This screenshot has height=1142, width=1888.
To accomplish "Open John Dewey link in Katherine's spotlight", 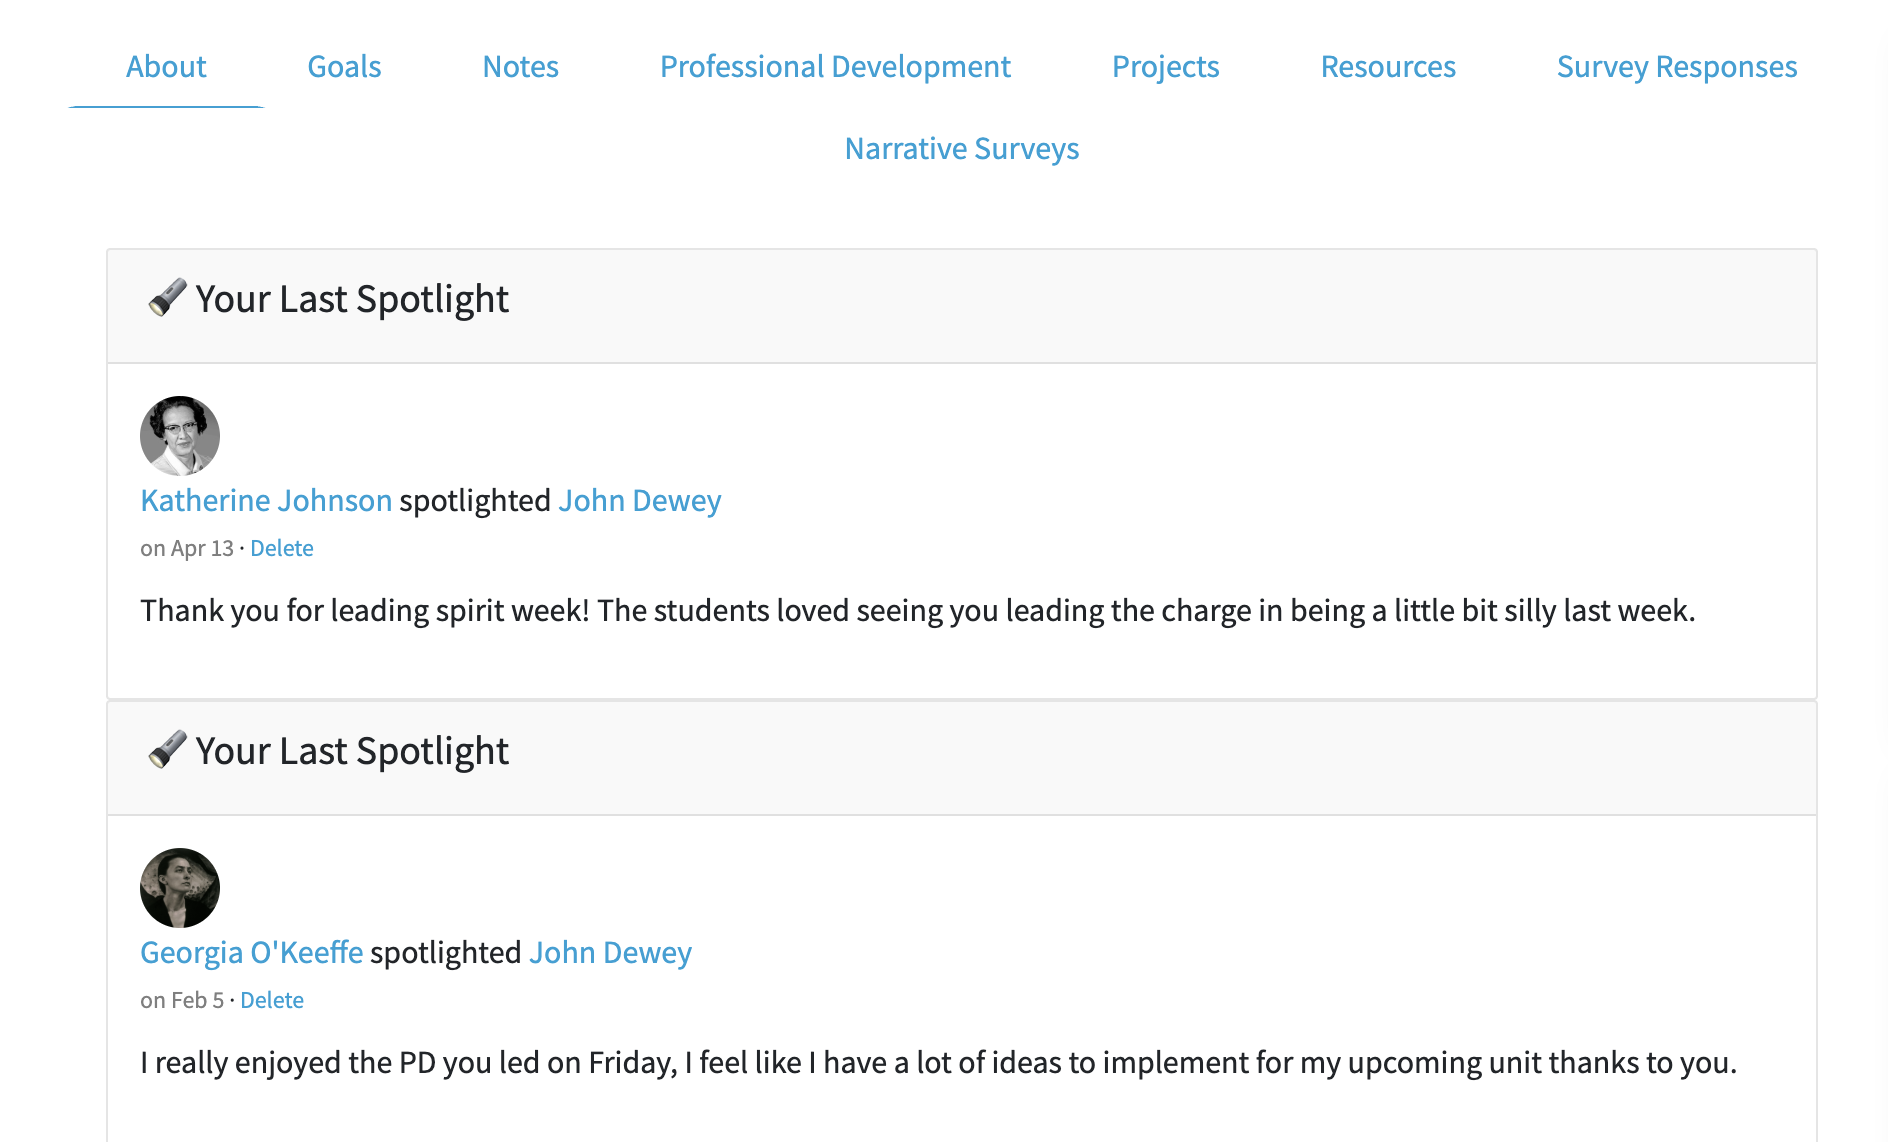I will 640,500.
